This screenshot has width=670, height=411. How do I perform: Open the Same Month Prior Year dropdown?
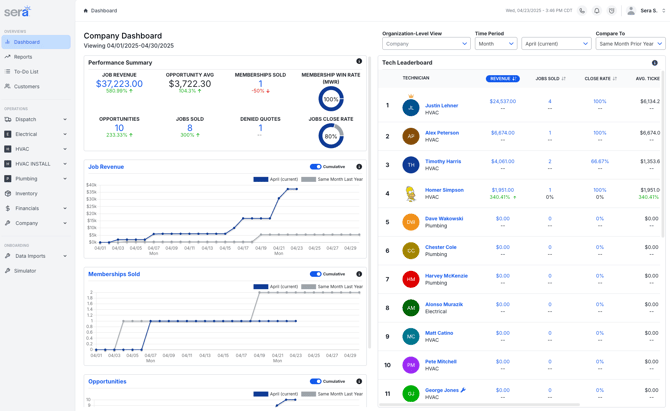pos(630,44)
